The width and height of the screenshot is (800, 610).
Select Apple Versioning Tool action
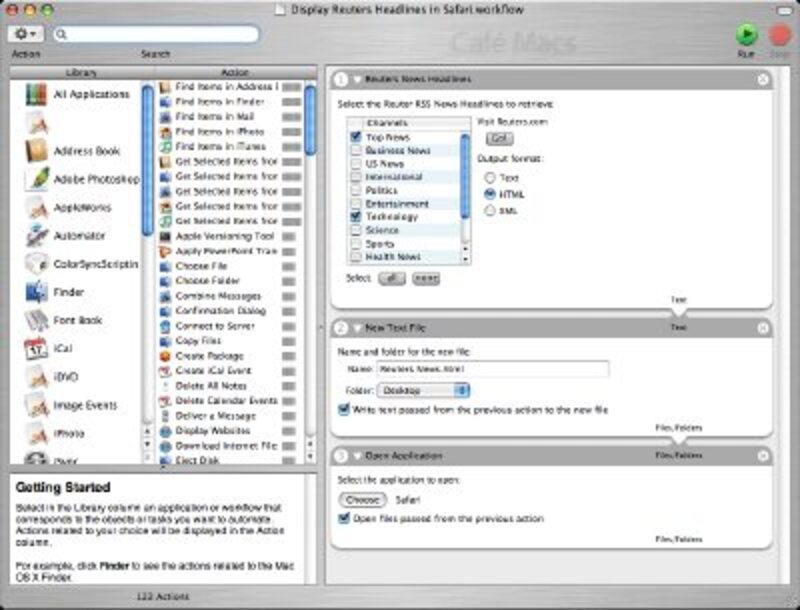pyautogui.click(x=228, y=237)
